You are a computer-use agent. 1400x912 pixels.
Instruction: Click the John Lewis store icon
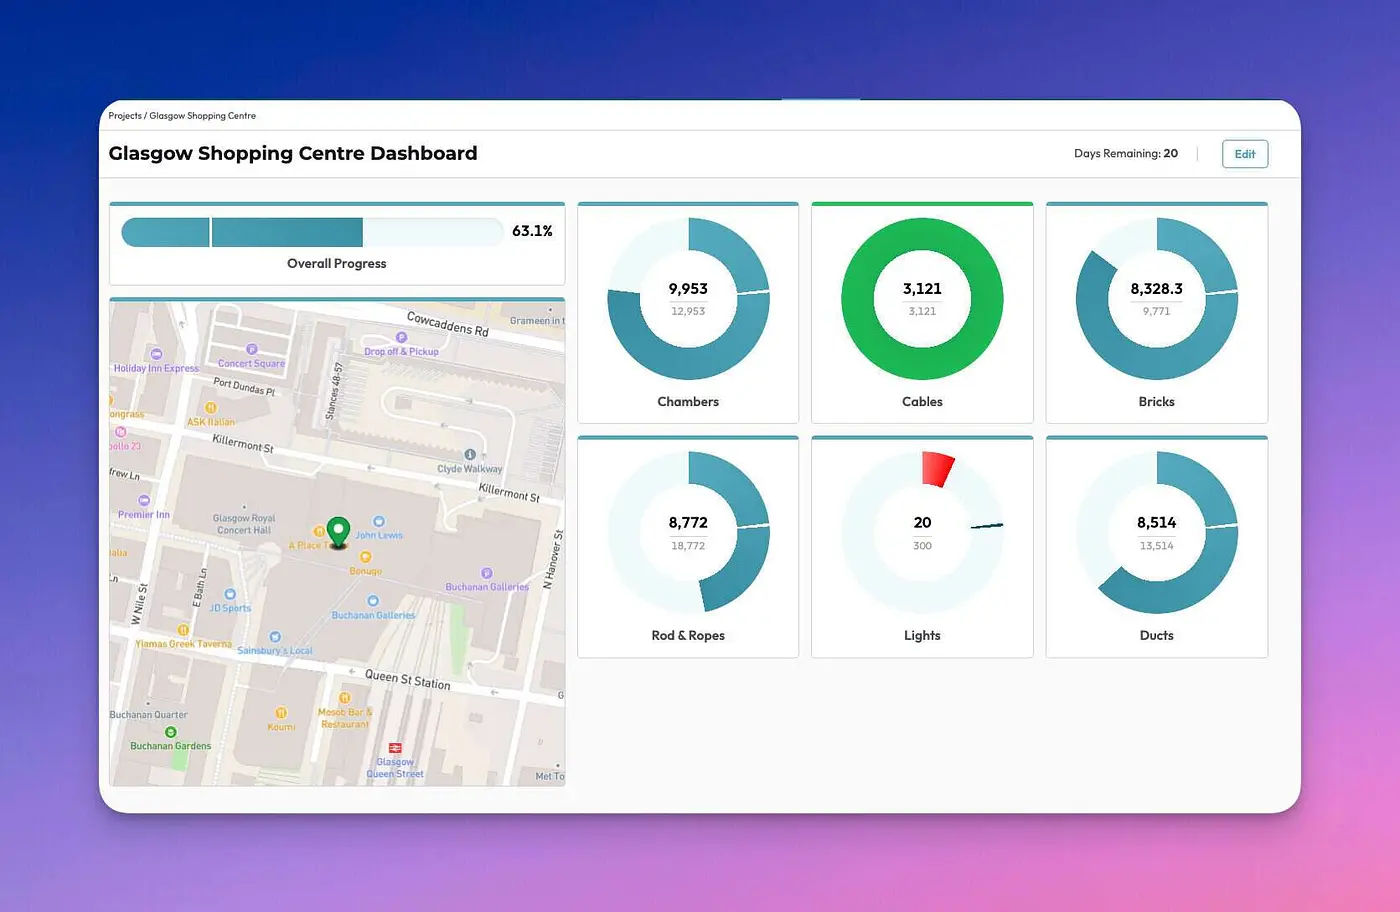(x=379, y=519)
